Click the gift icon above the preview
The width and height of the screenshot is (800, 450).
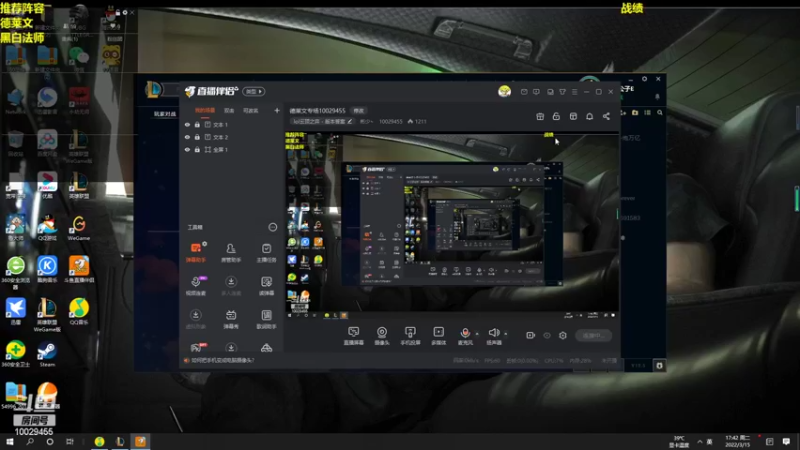click(x=540, y=116)
